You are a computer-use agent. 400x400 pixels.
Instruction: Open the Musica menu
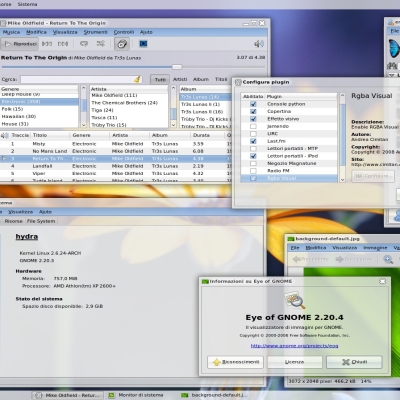point(11,32)
